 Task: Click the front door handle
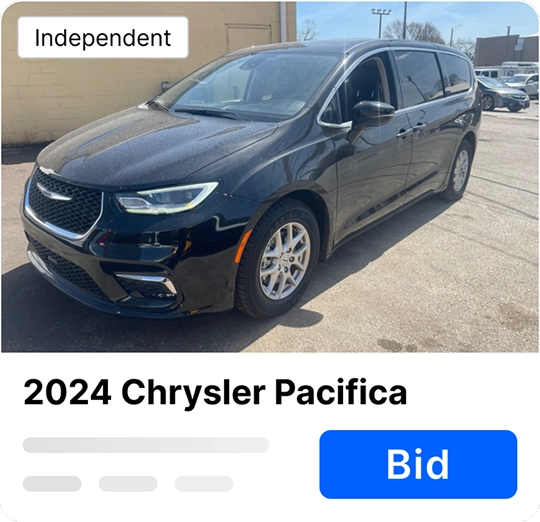coord(404,132)
